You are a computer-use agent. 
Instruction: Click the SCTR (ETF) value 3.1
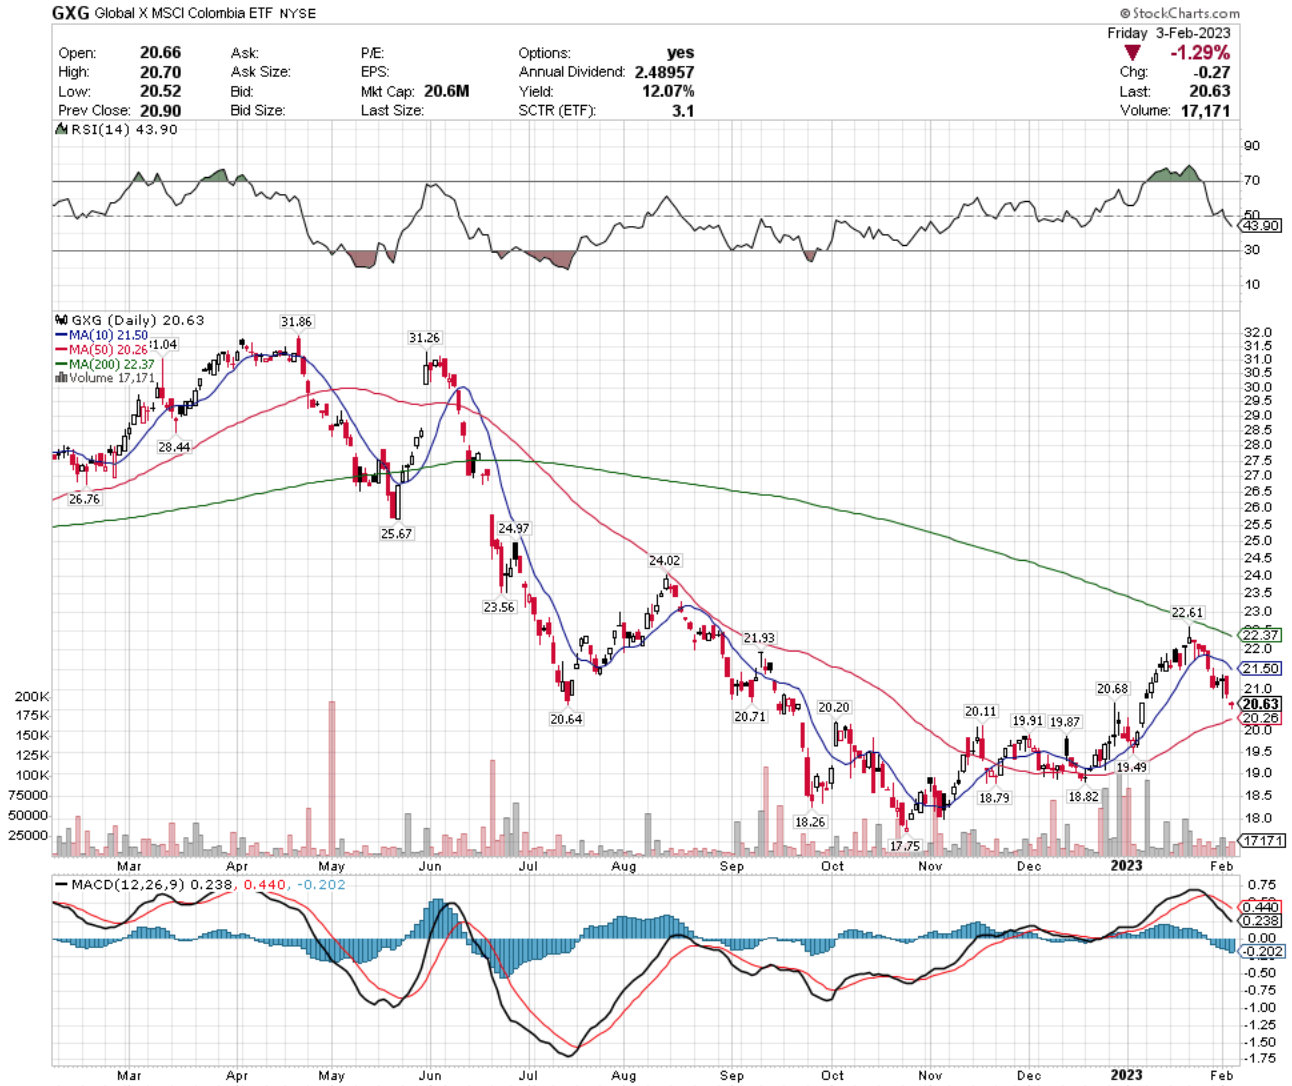pos(683,110)
